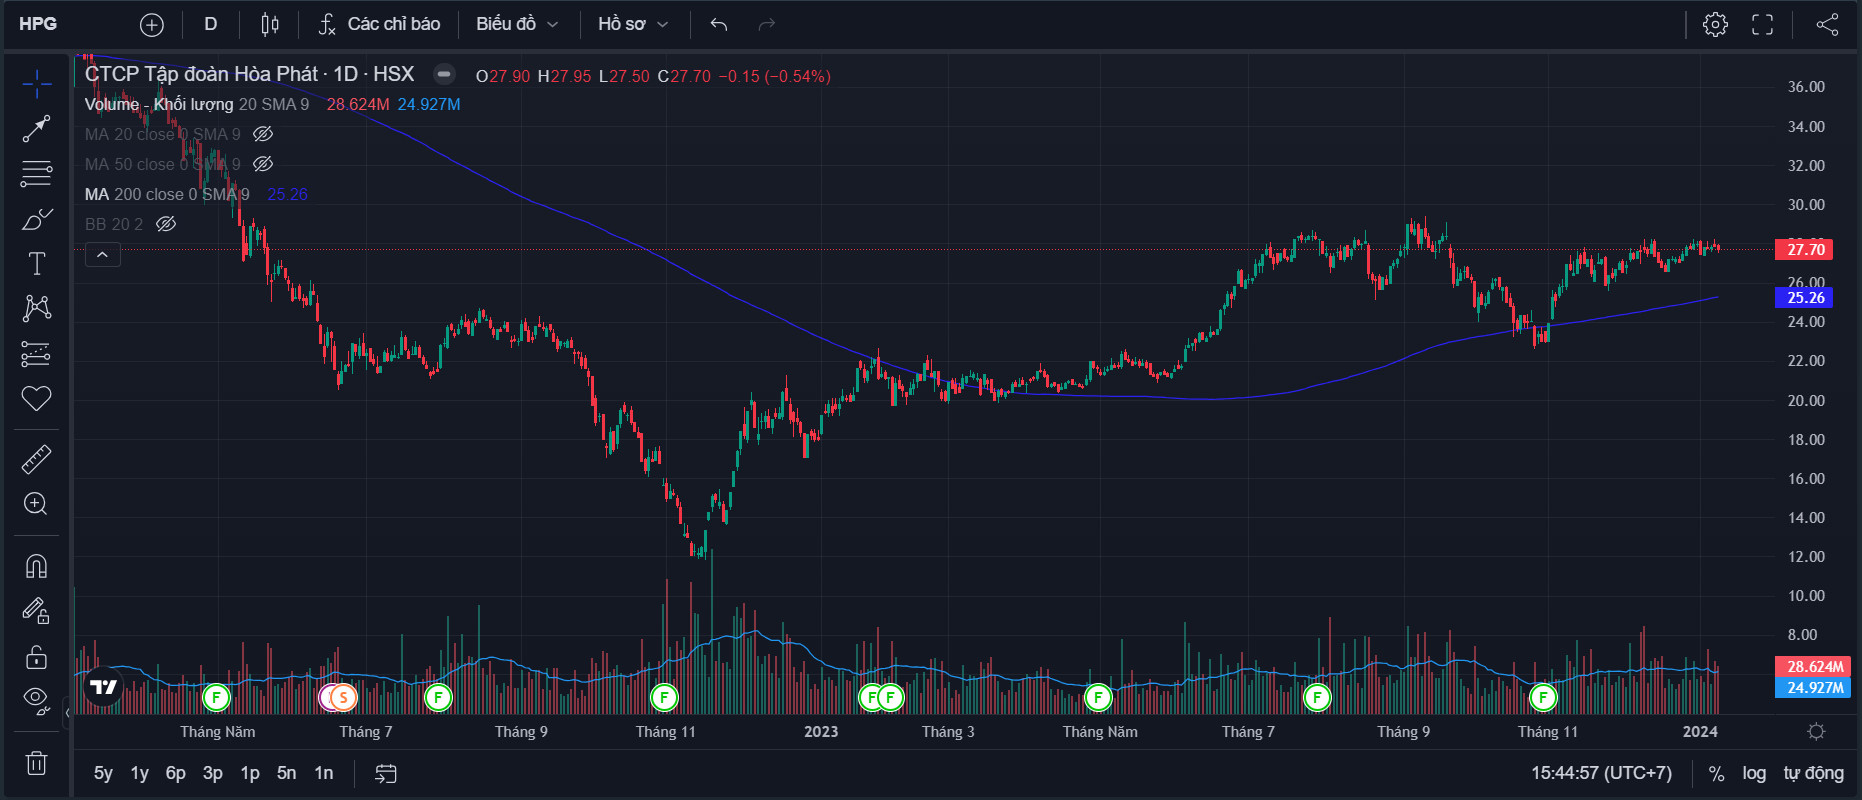Screen dimensions: 1862x800
Task: Show the hidden MA 50 indicator
Action: (x=263, y=164)
